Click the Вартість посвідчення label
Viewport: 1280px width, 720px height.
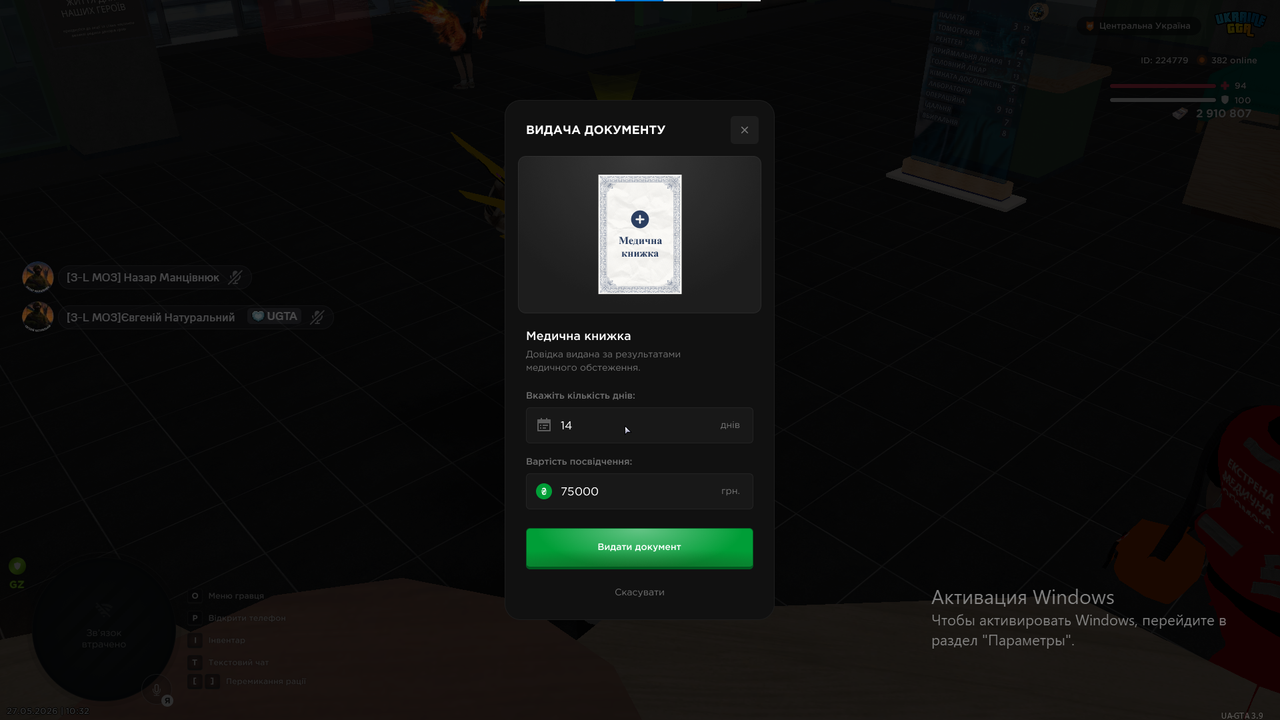pyautogui.click(x=579, y=462)
